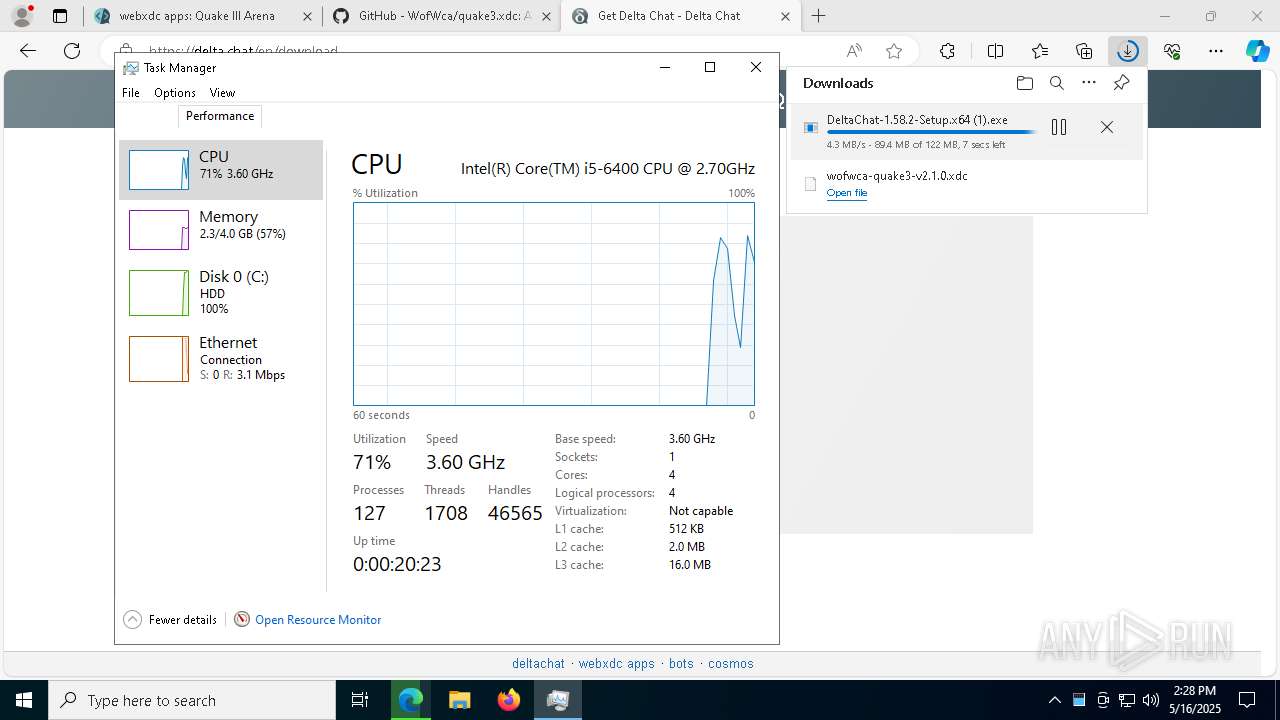Open Task Manager View menu
The image size is (1280, 720).
[x=222, y=93]
